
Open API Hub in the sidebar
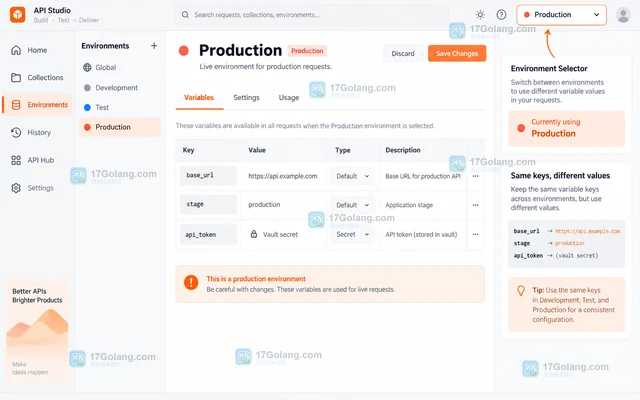(33, 160)
